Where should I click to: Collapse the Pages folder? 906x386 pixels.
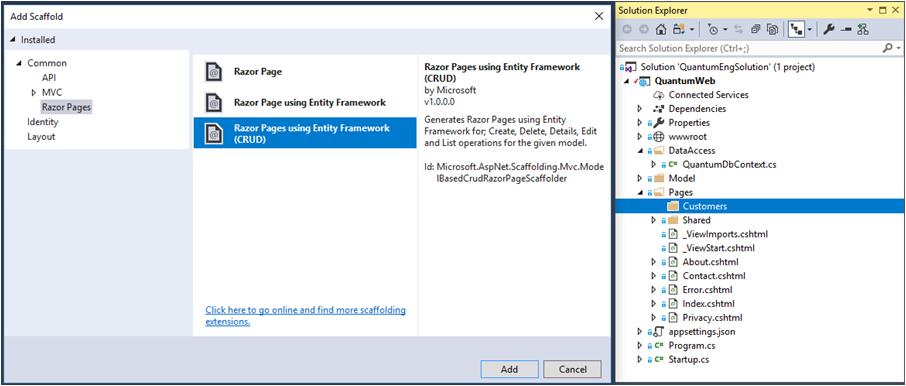[x=640, y=192]
